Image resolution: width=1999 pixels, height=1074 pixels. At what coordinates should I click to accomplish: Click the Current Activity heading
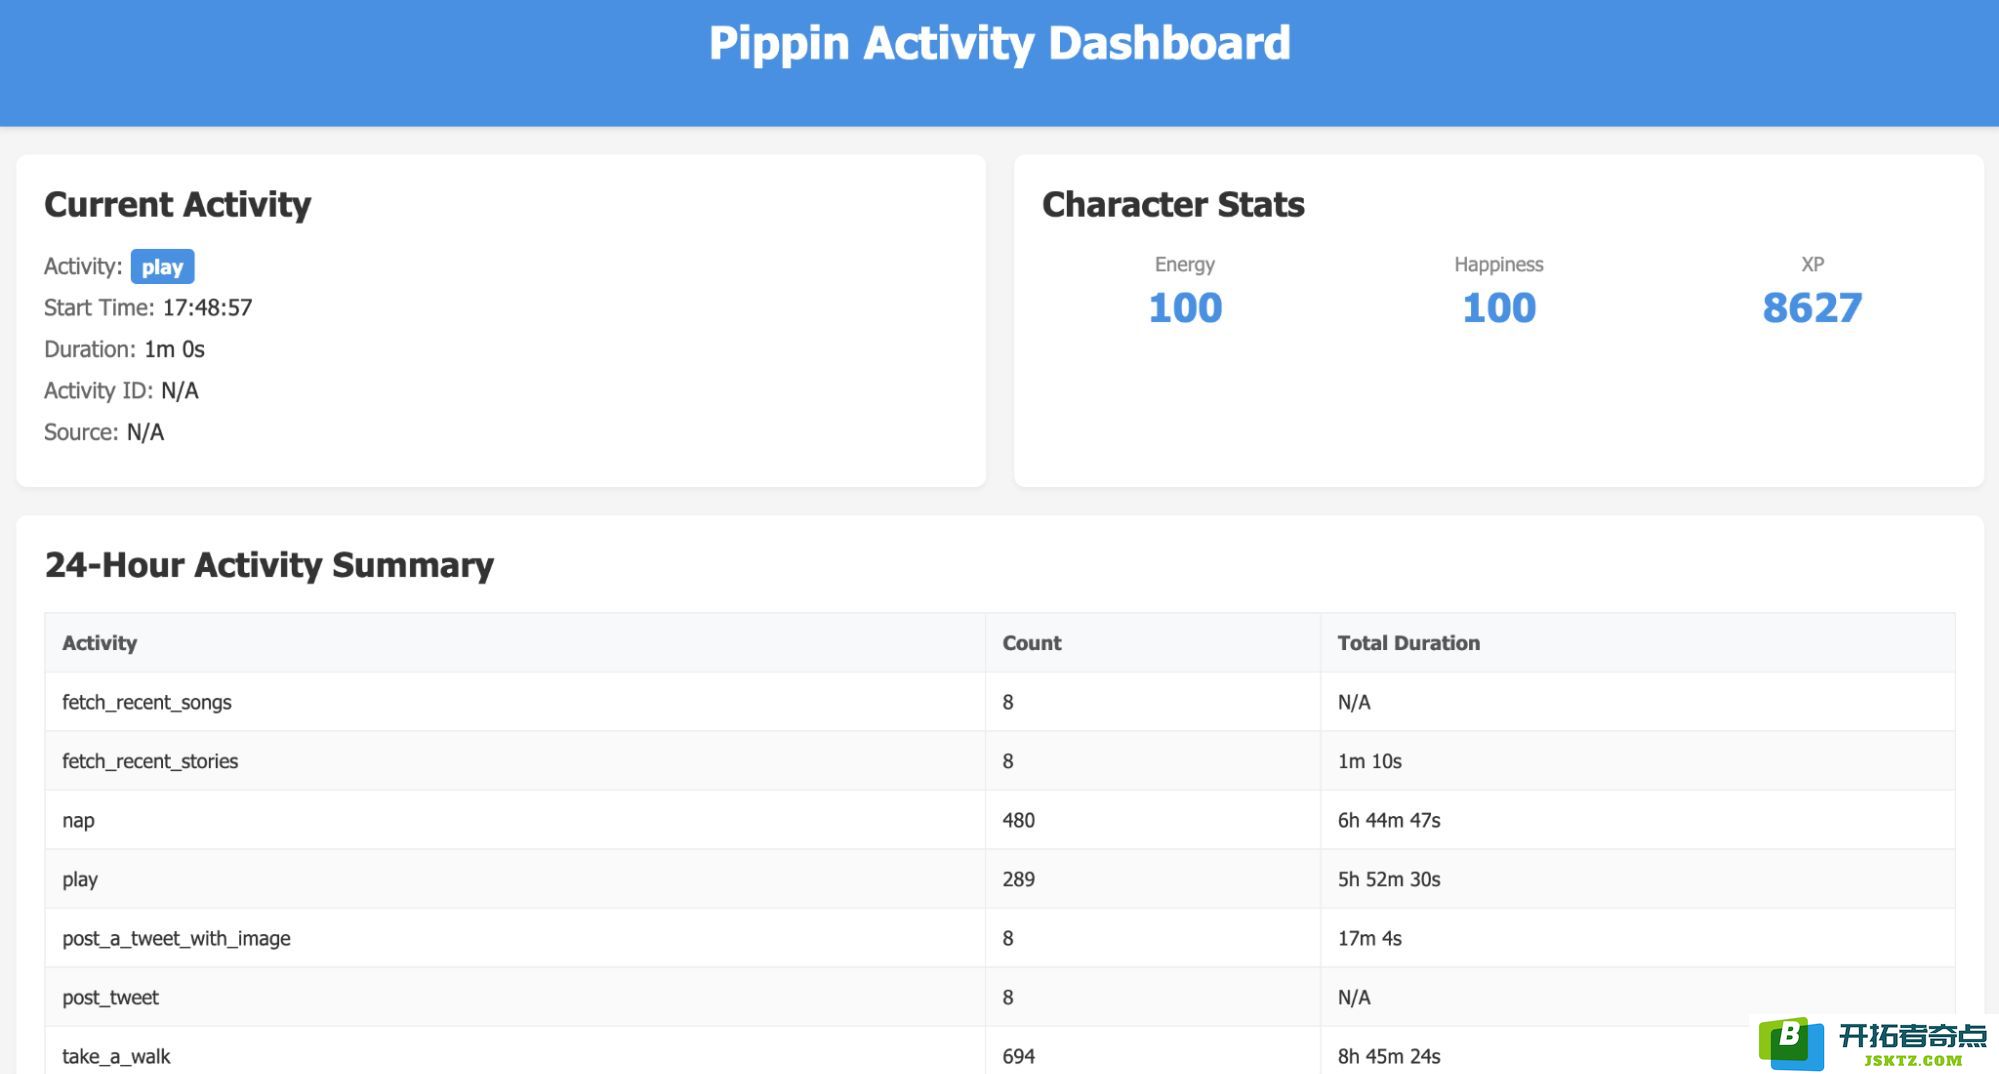pyautogui.click(x=178, y=205)
